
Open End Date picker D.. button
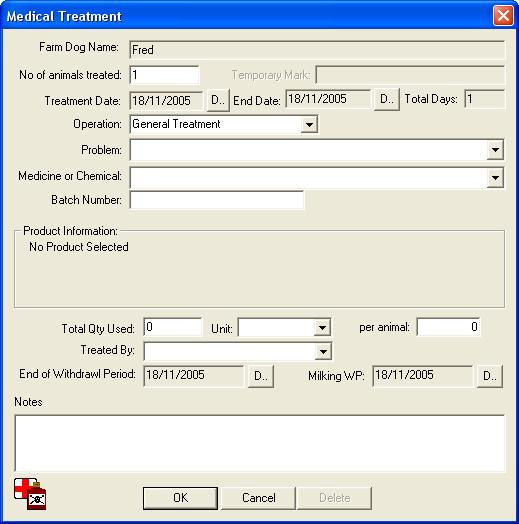(x=387, y=99)
